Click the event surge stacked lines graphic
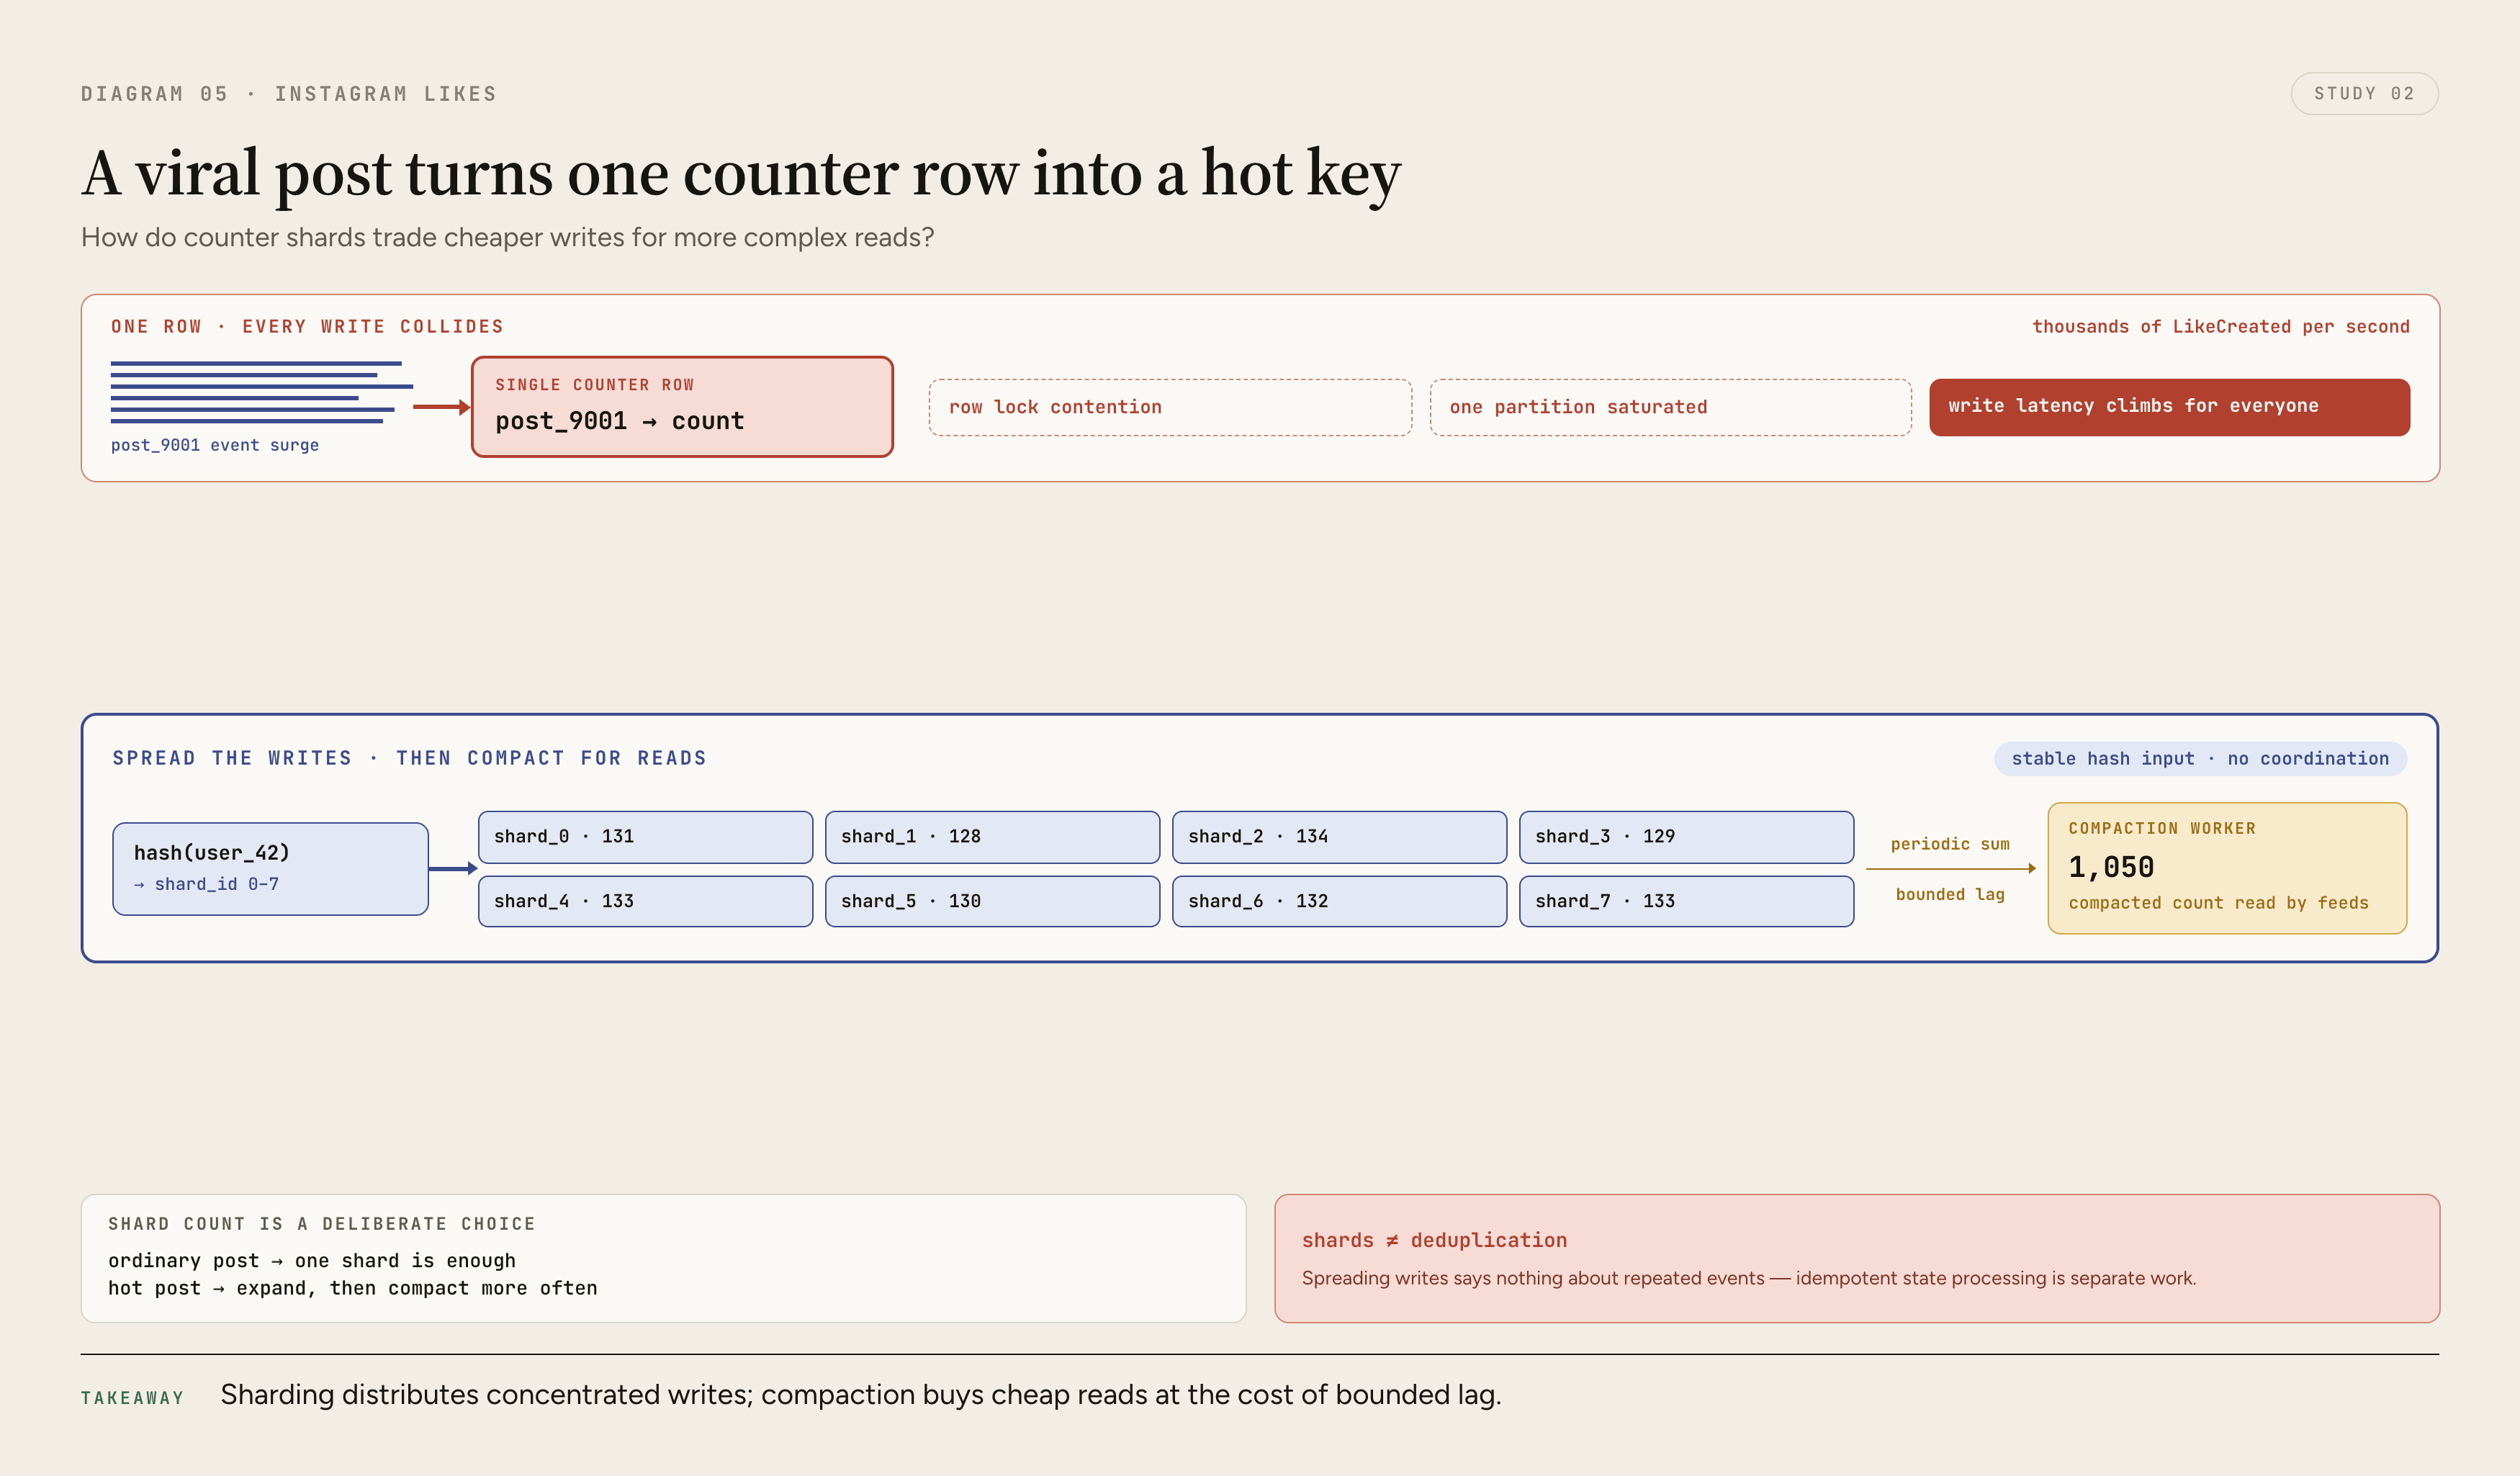Viewport: 2520px width, 1476px height. tap(261, 392)
